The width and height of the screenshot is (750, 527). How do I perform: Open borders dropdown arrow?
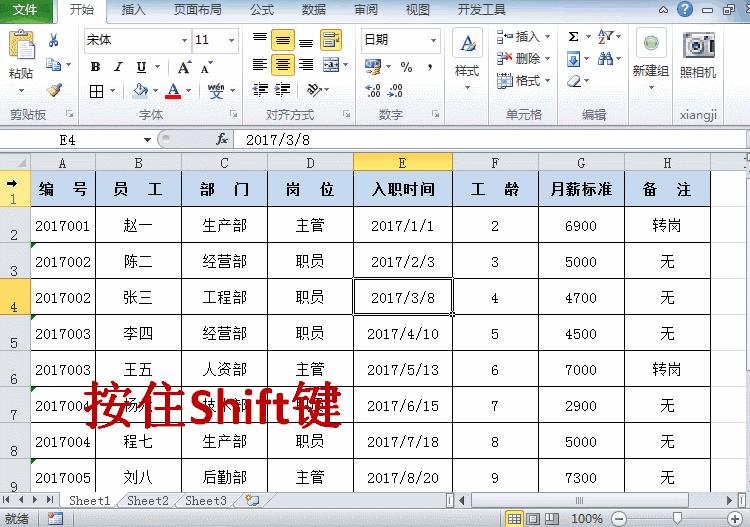tap(113, 90)
